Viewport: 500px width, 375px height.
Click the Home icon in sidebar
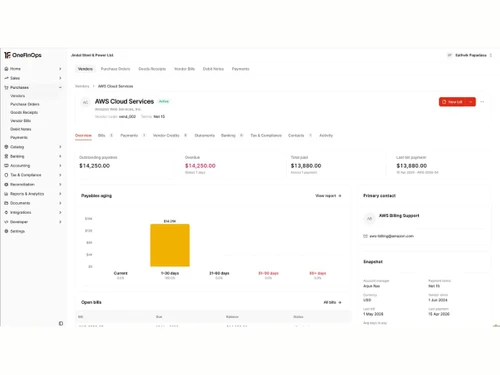pos(6,69)
